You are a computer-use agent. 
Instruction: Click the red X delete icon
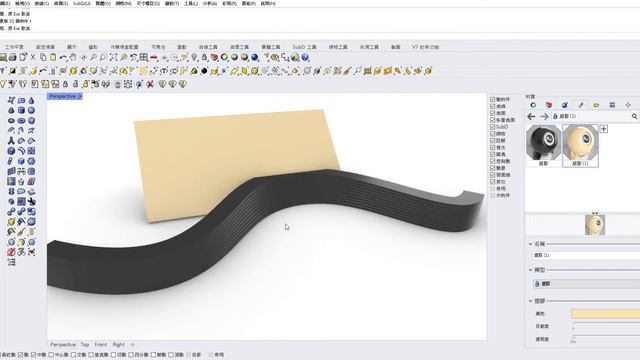tap(150, 84)
